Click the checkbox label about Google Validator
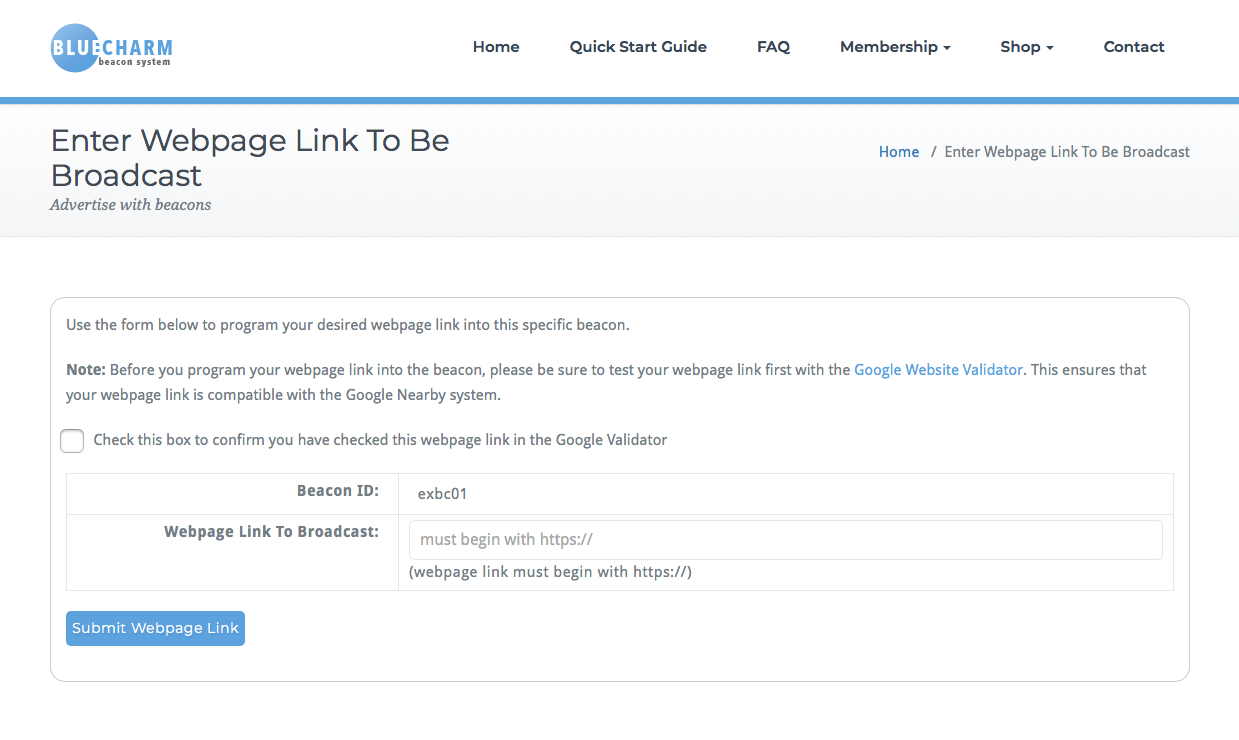The image size is (1239, 740). (380, 440)
